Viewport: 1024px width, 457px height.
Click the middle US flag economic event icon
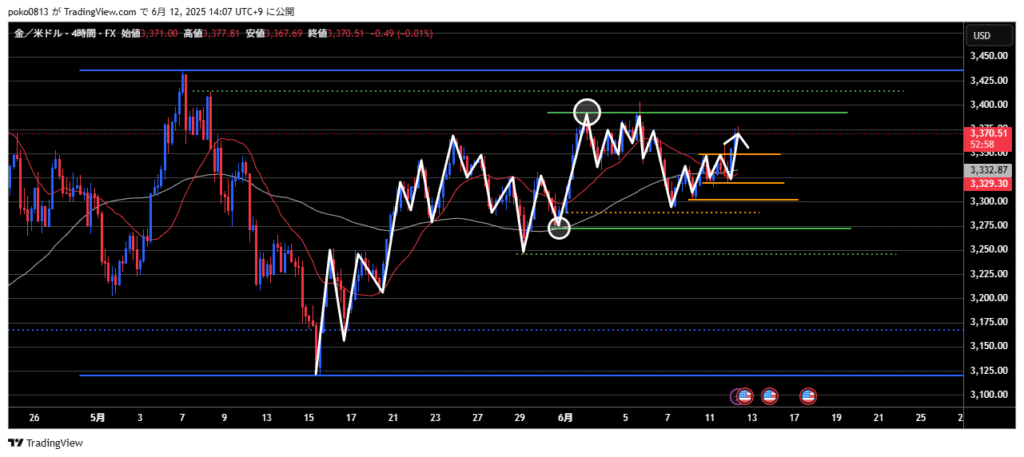coord(770,396)
